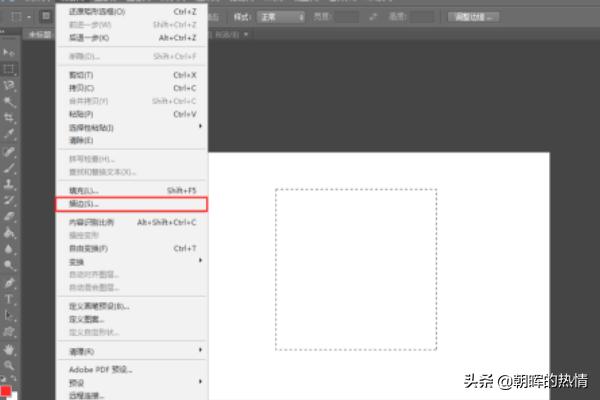Image resolution: width=600 pixels, height=400 pixels.
Task: Expand the 选择性粘贴 submenu arrow
Action: point(200,127)
